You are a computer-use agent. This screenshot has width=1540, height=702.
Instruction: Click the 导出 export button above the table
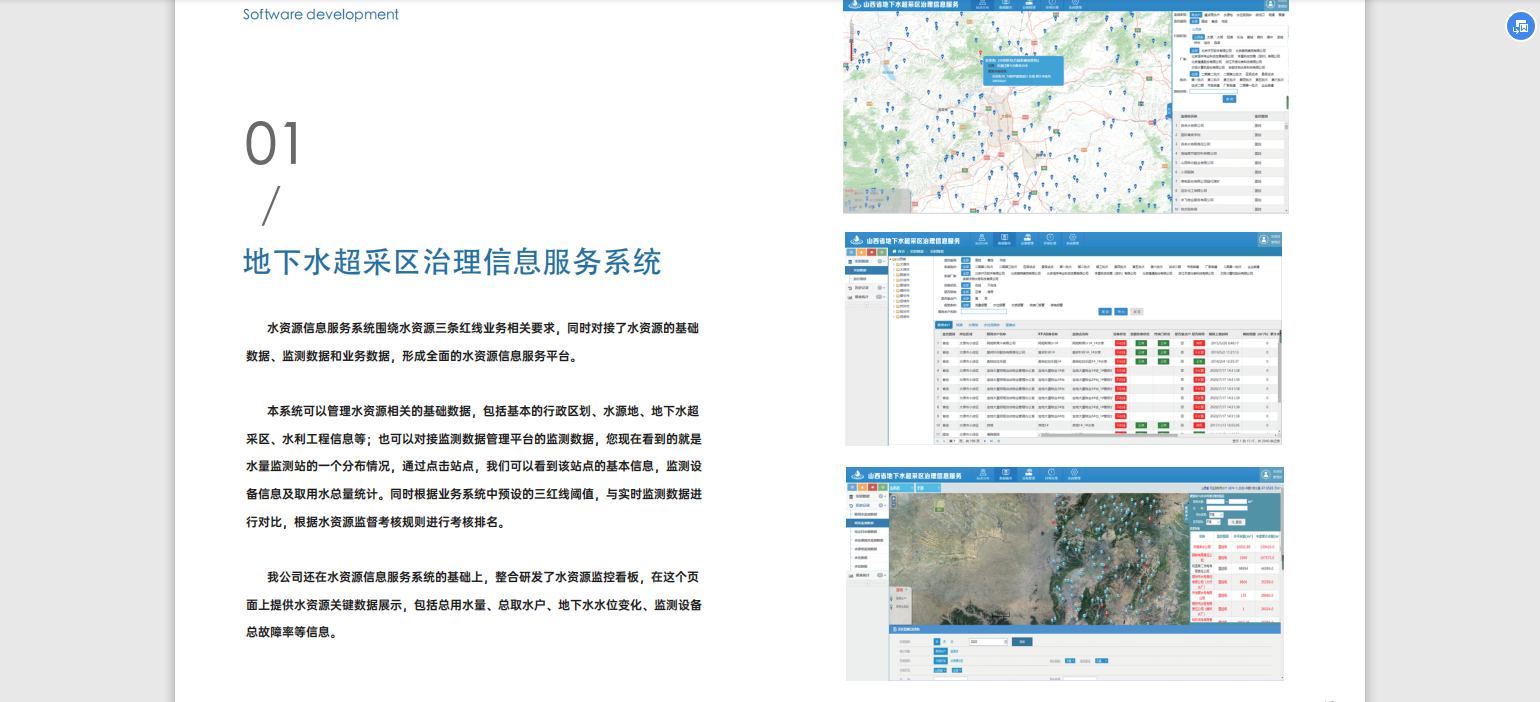[x=1138, y=311]
